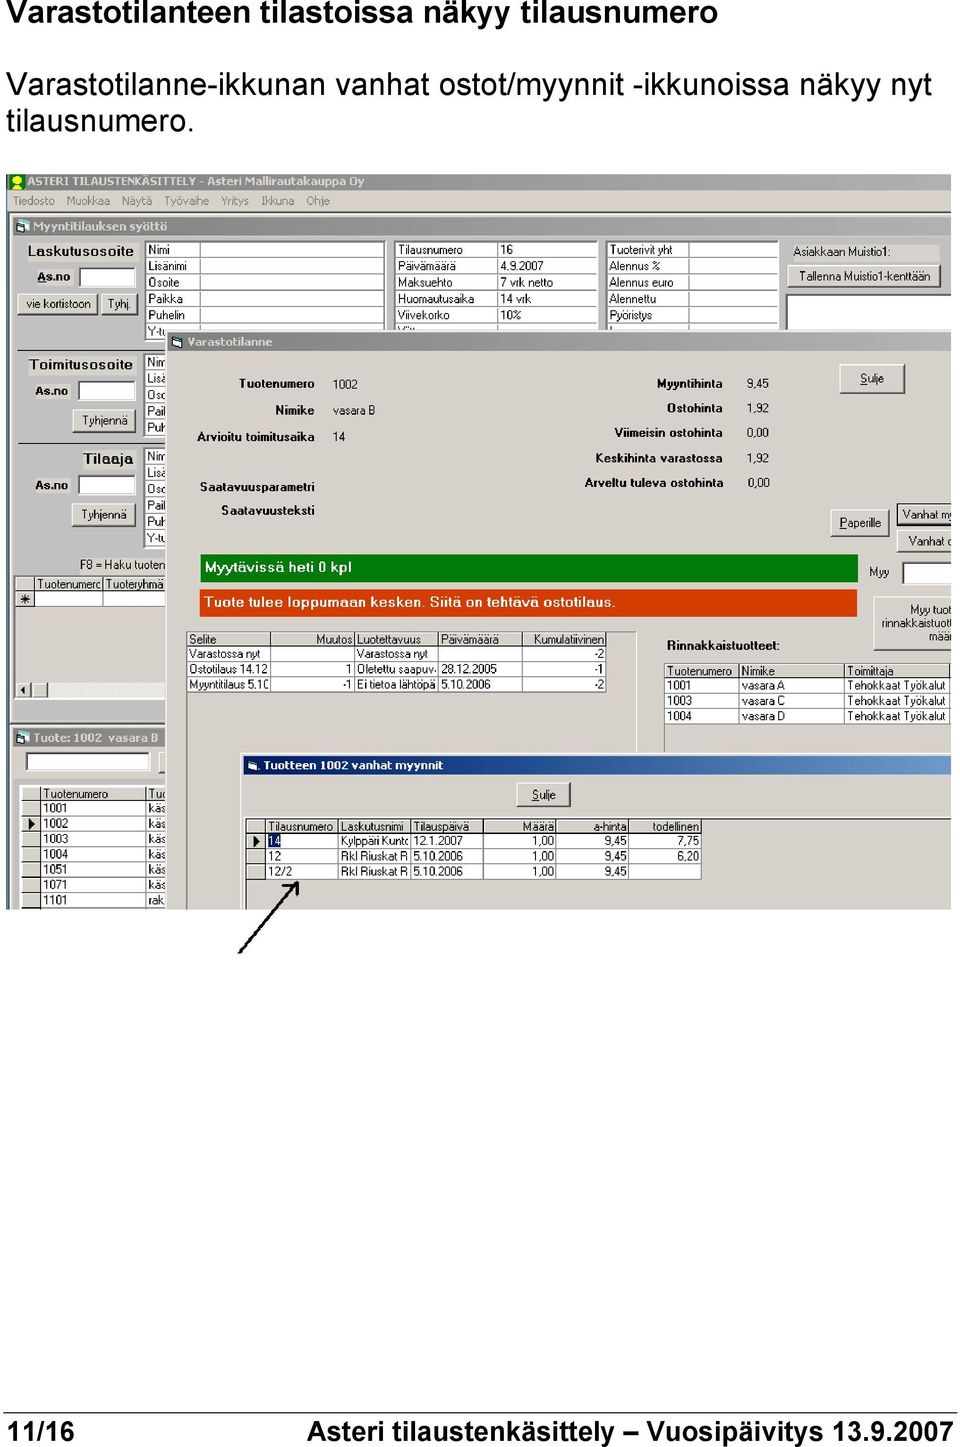960x1447 pixels.
Task: Click the search field in the Tuote window
Action: [88, 762]
